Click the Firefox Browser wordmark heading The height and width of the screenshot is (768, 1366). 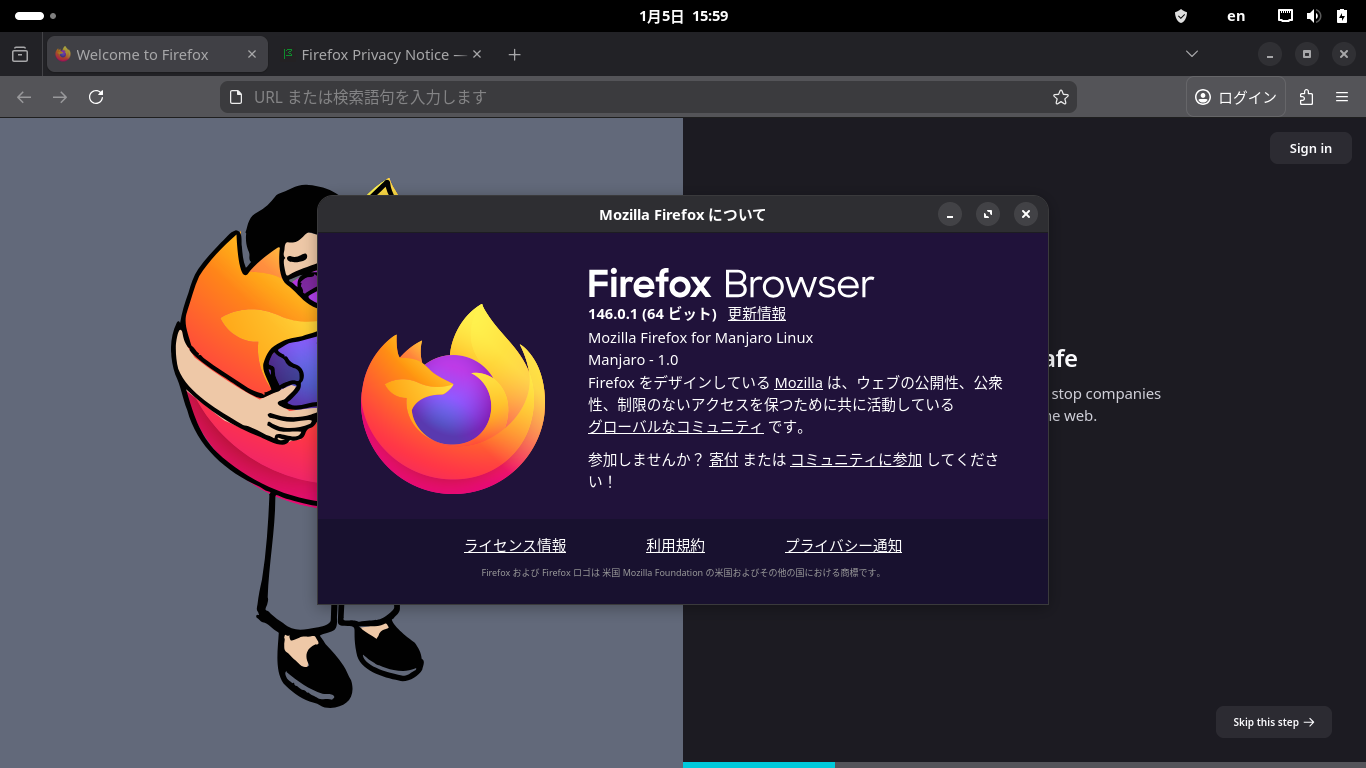click(x=731, y=284)
